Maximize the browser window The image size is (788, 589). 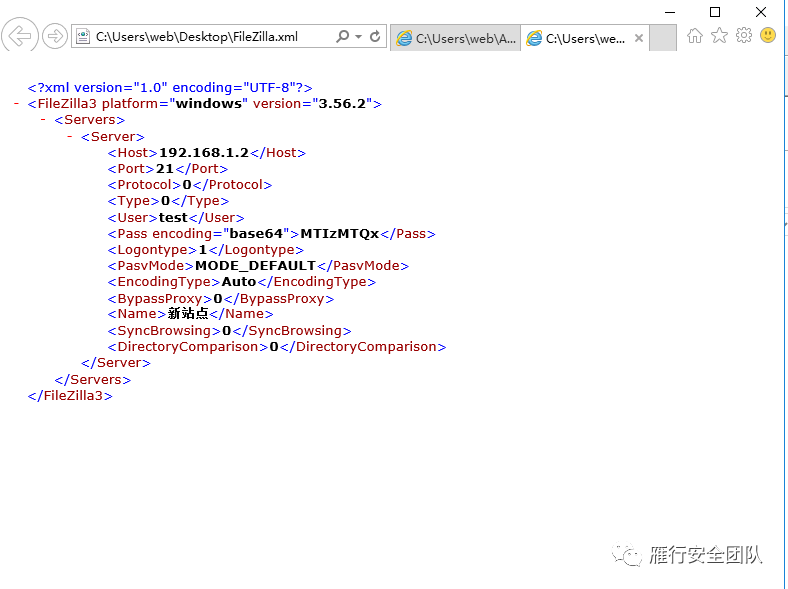click(715, 12)
